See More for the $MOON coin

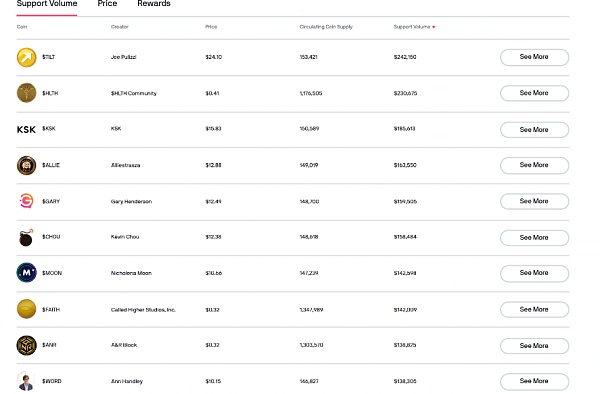[x=534, y=273]
